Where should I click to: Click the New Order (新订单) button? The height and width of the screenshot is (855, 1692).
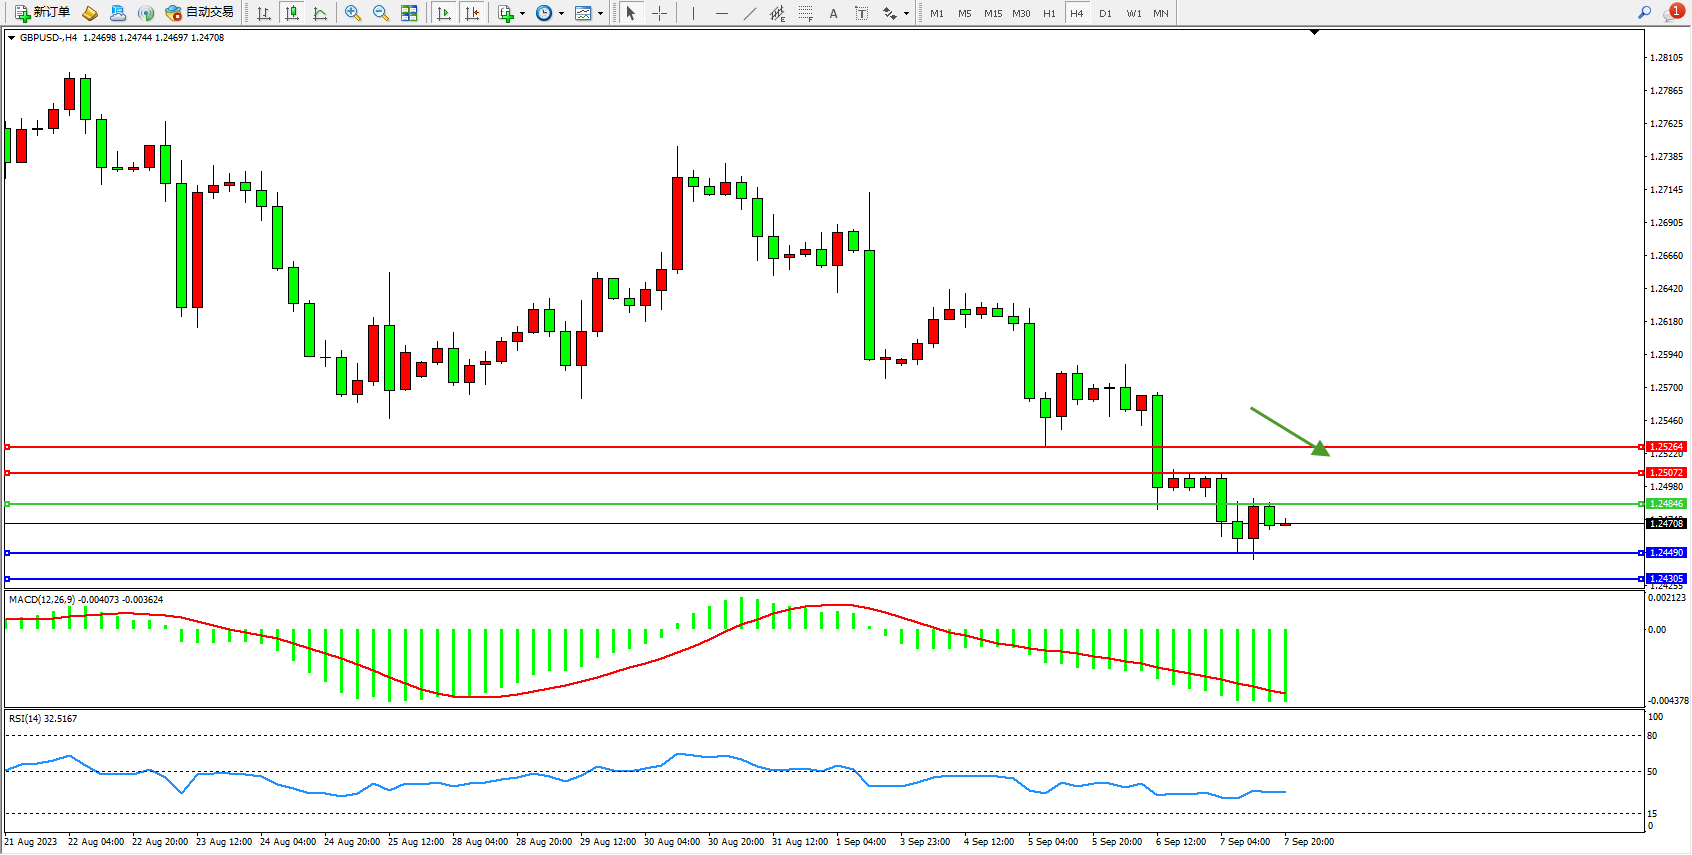(42, 13)
